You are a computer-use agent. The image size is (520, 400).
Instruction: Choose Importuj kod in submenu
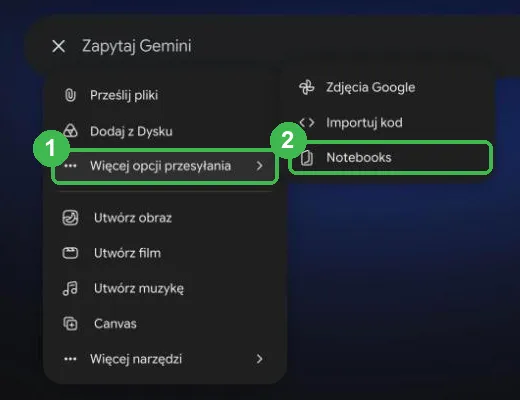390,123
